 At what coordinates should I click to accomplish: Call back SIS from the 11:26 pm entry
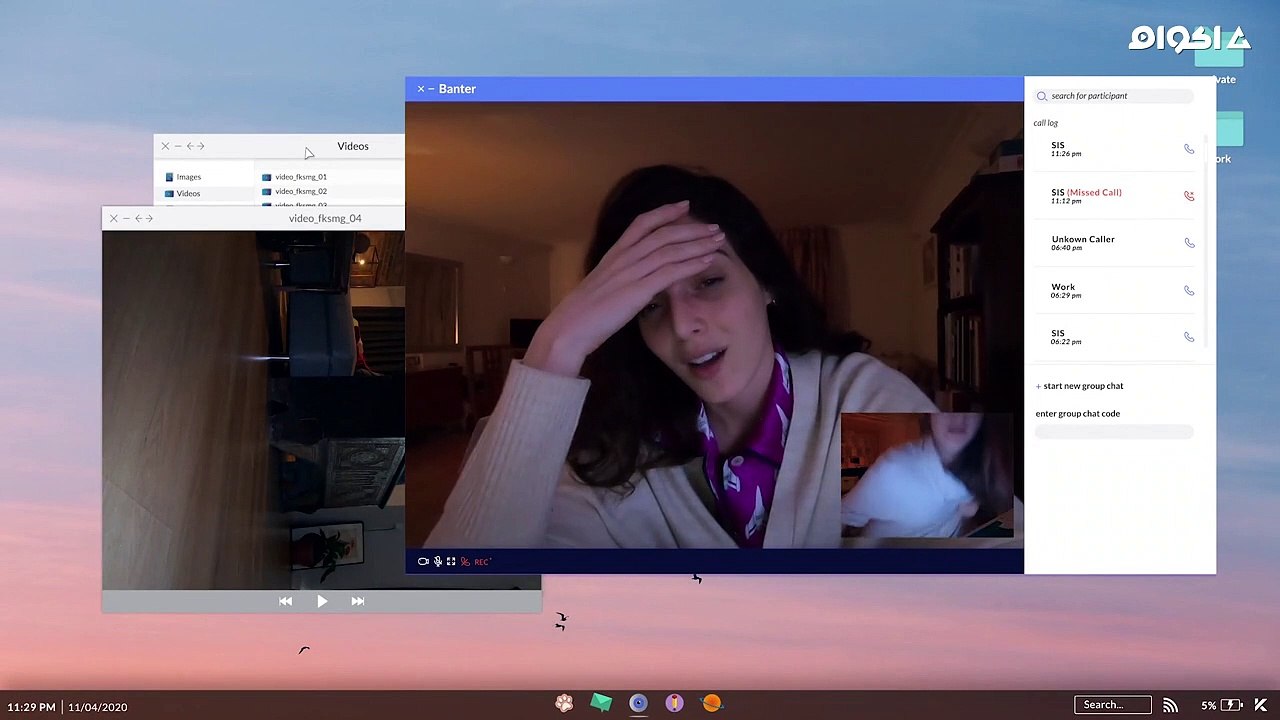(x=1189, y=149)
